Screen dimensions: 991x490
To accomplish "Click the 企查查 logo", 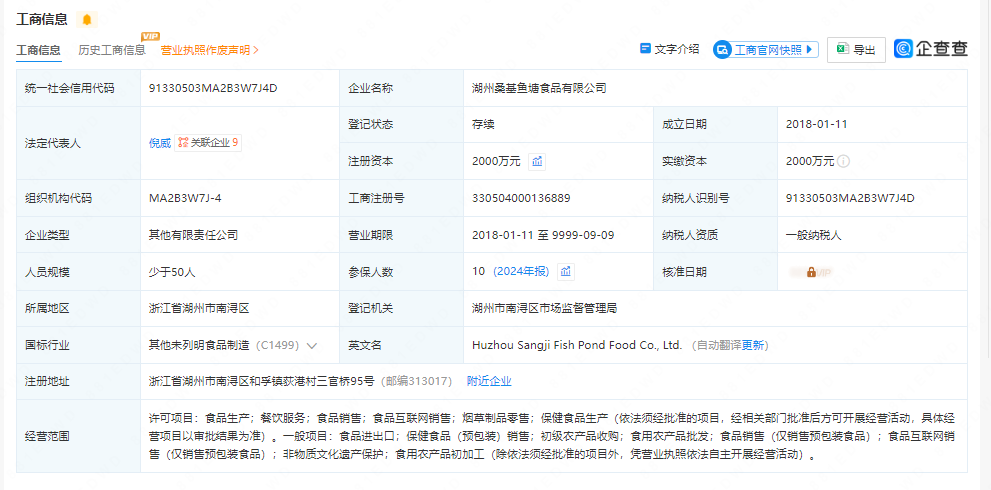I will [931, 49].
